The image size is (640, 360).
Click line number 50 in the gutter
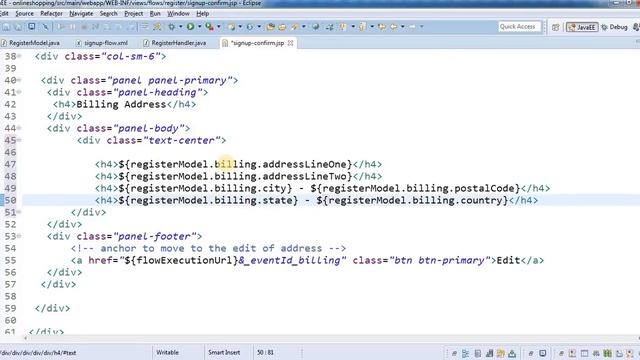(11, 200)
